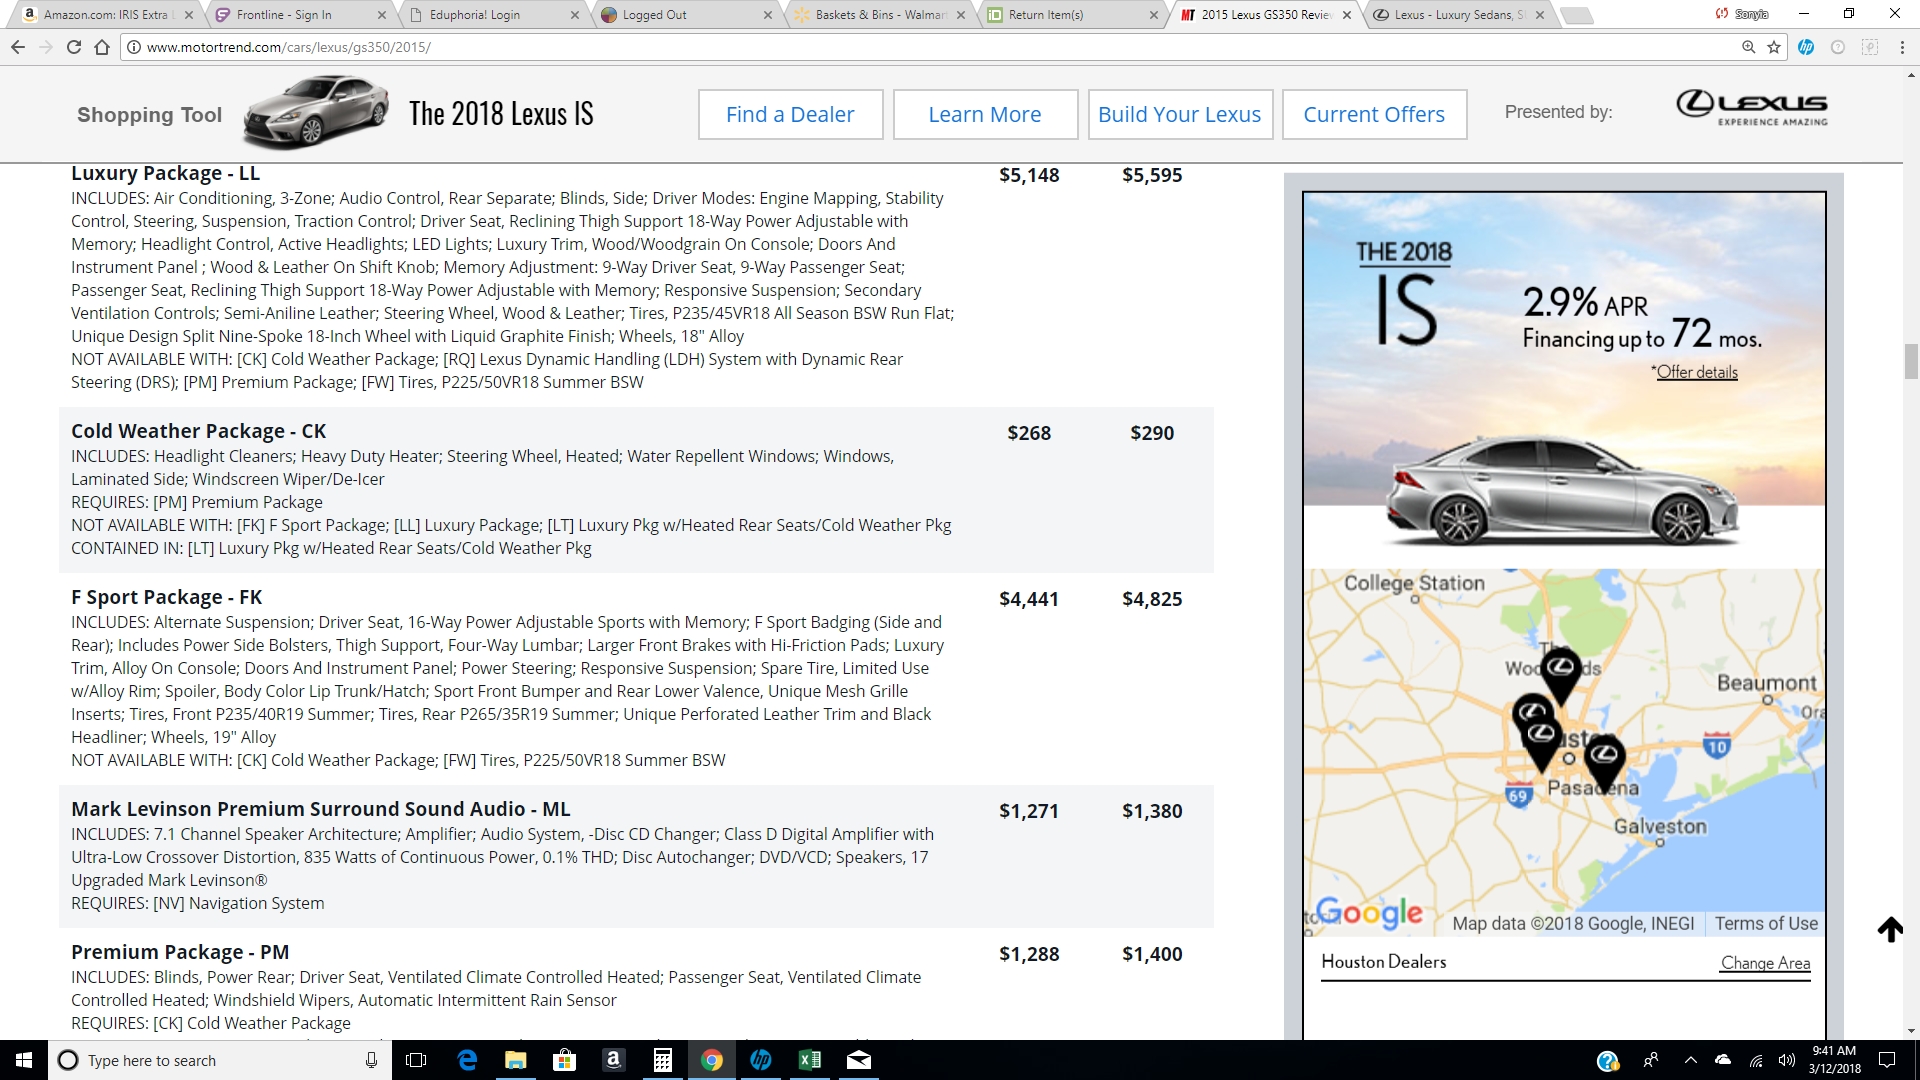Launch Microsoft Edge from the taskbar
The image size is (1920, 1080).
point(467,1060)
